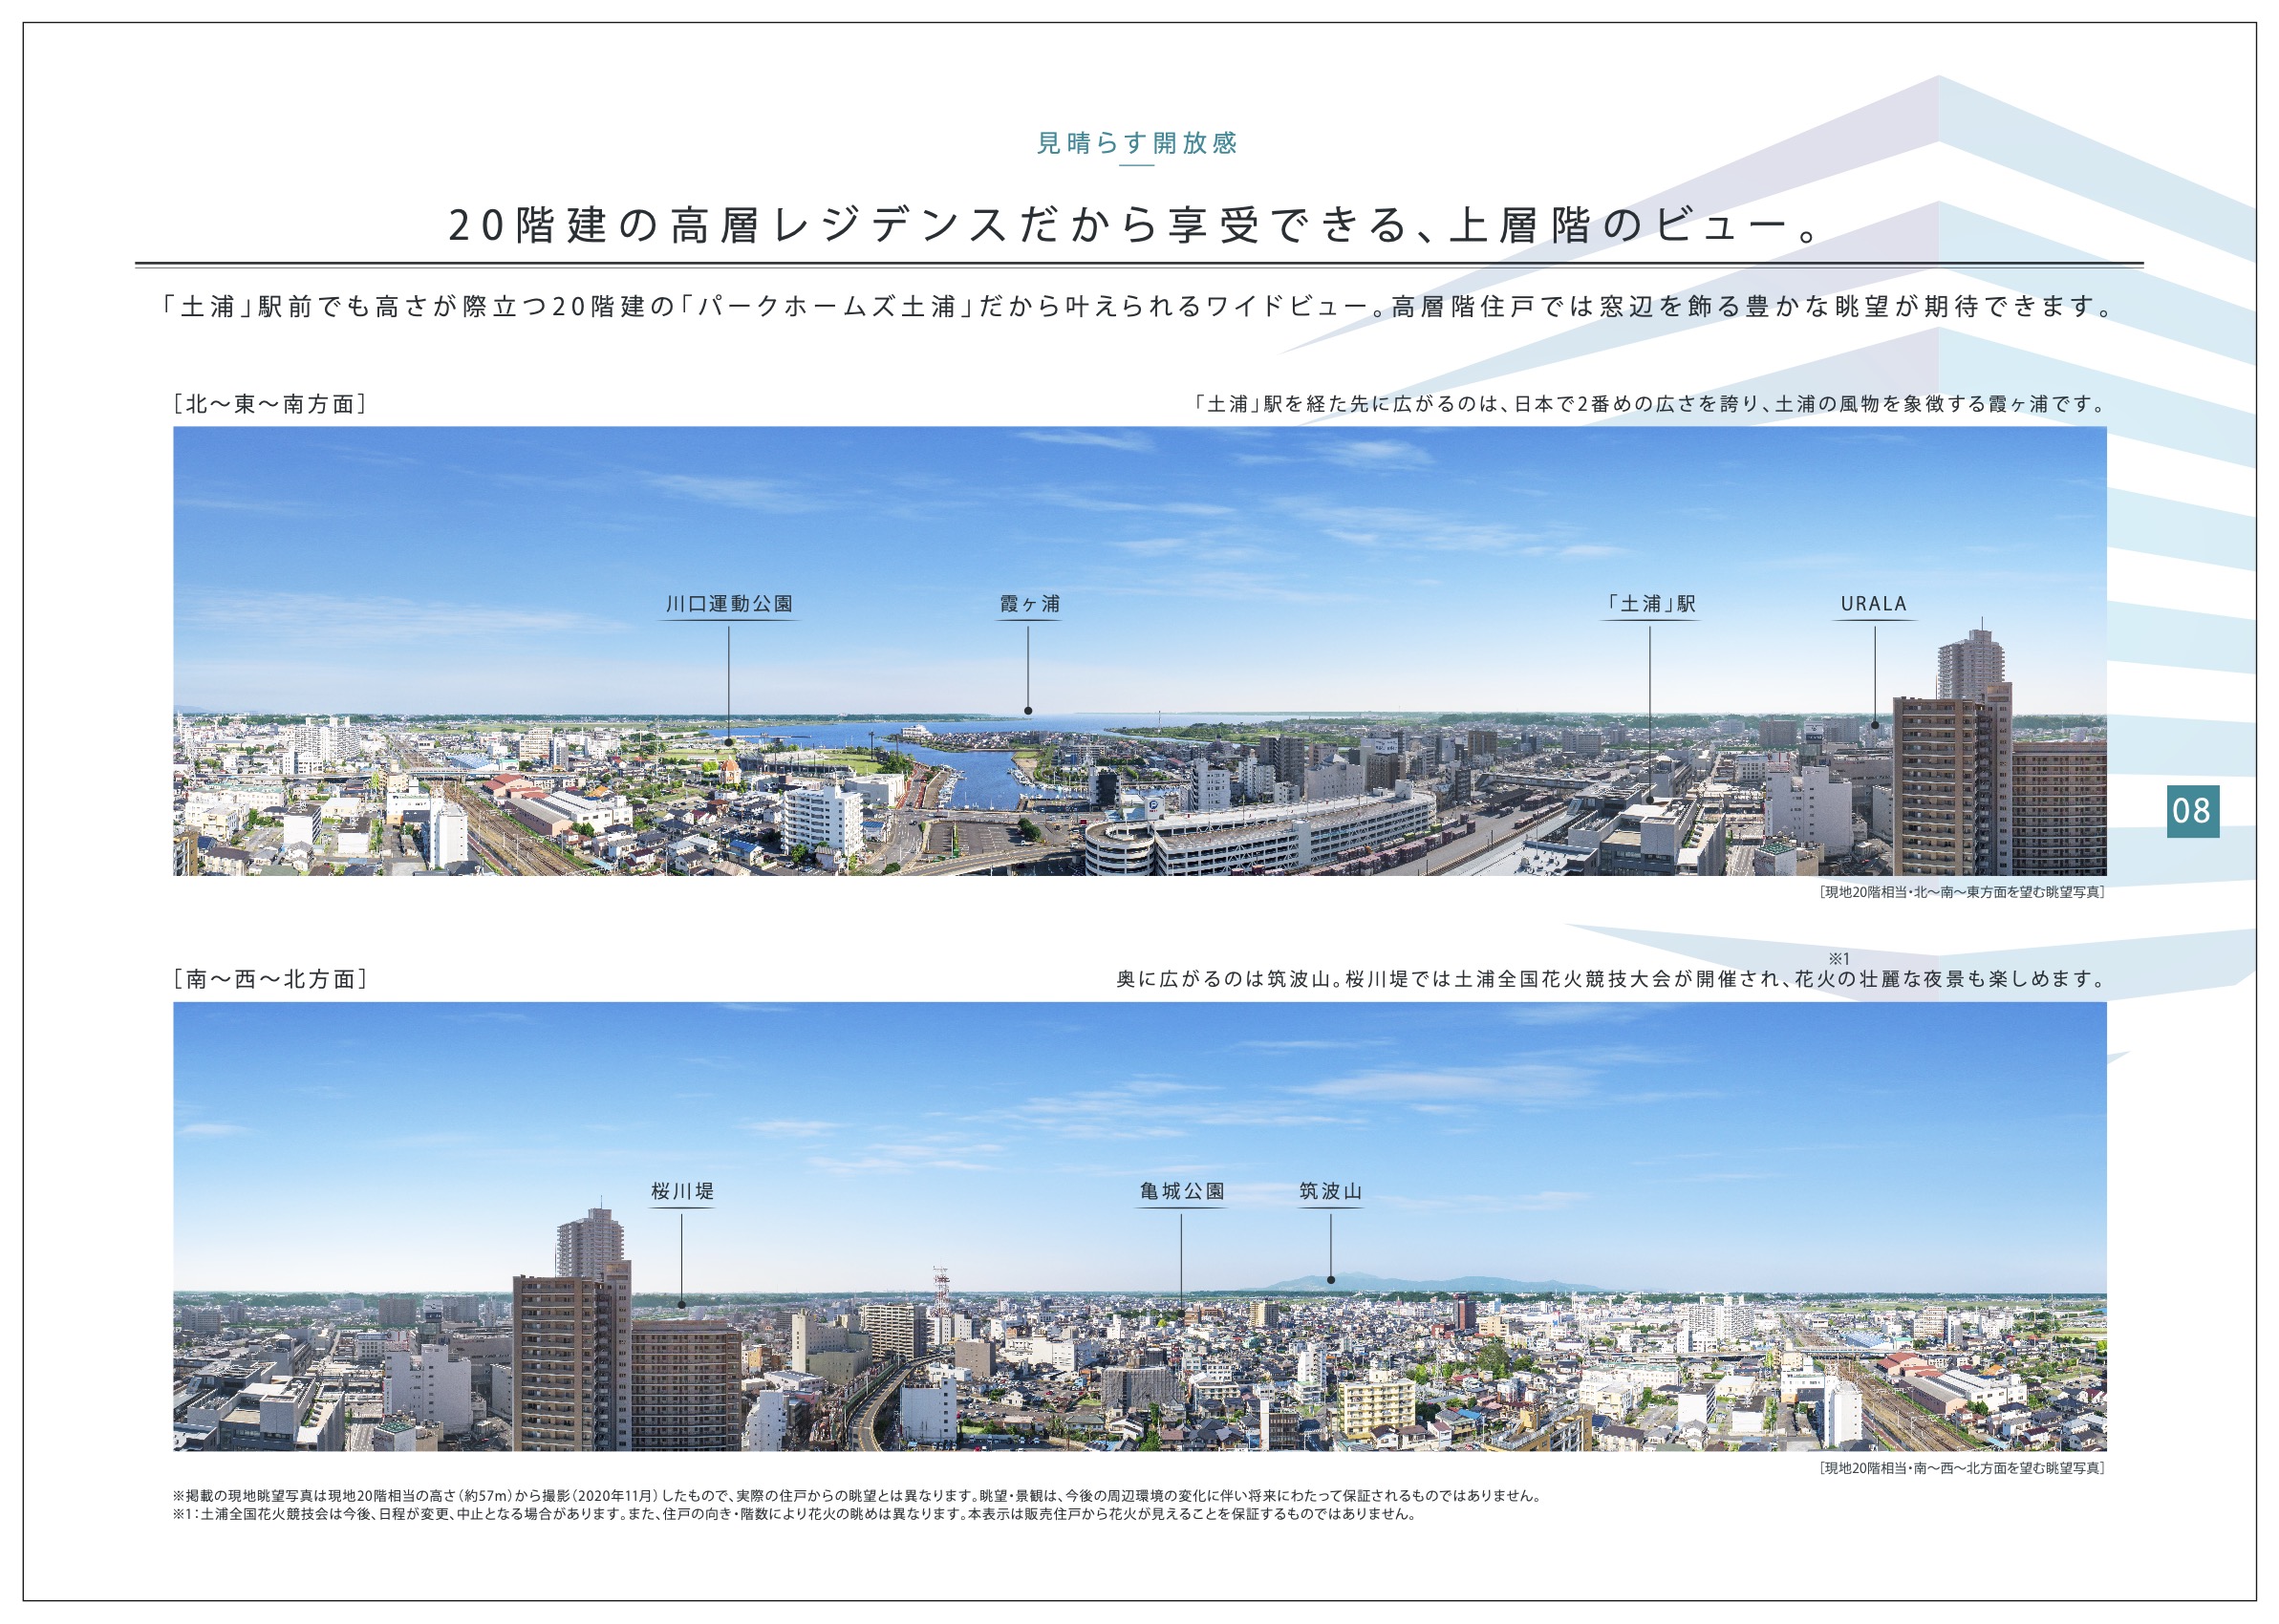Click the marker dot under 筑波山 label
Viewport: 2279px width, 1624px height.
coord(1331,1280)
